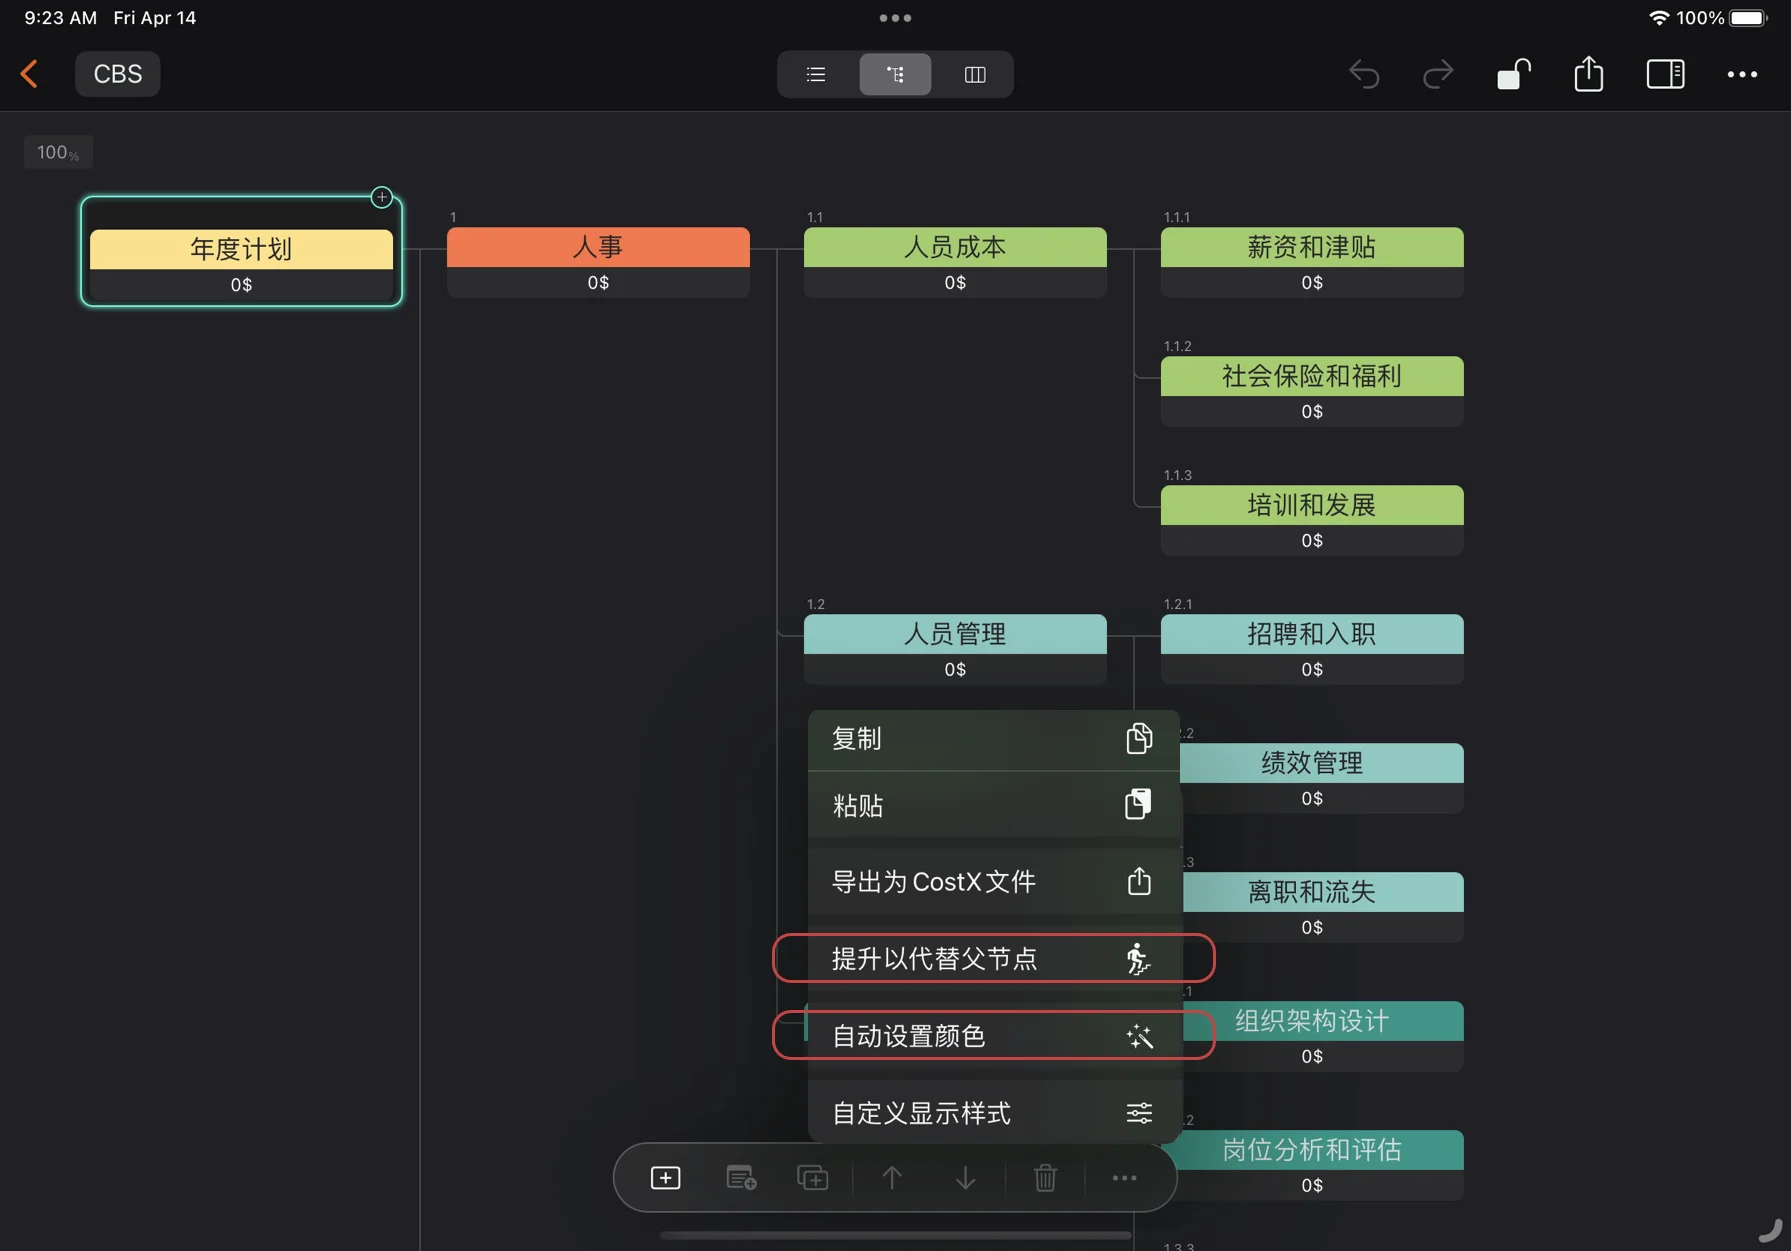Screen dimensions: 1791x1251
Task: Move the selected node up
Action: click(891, 1177)
